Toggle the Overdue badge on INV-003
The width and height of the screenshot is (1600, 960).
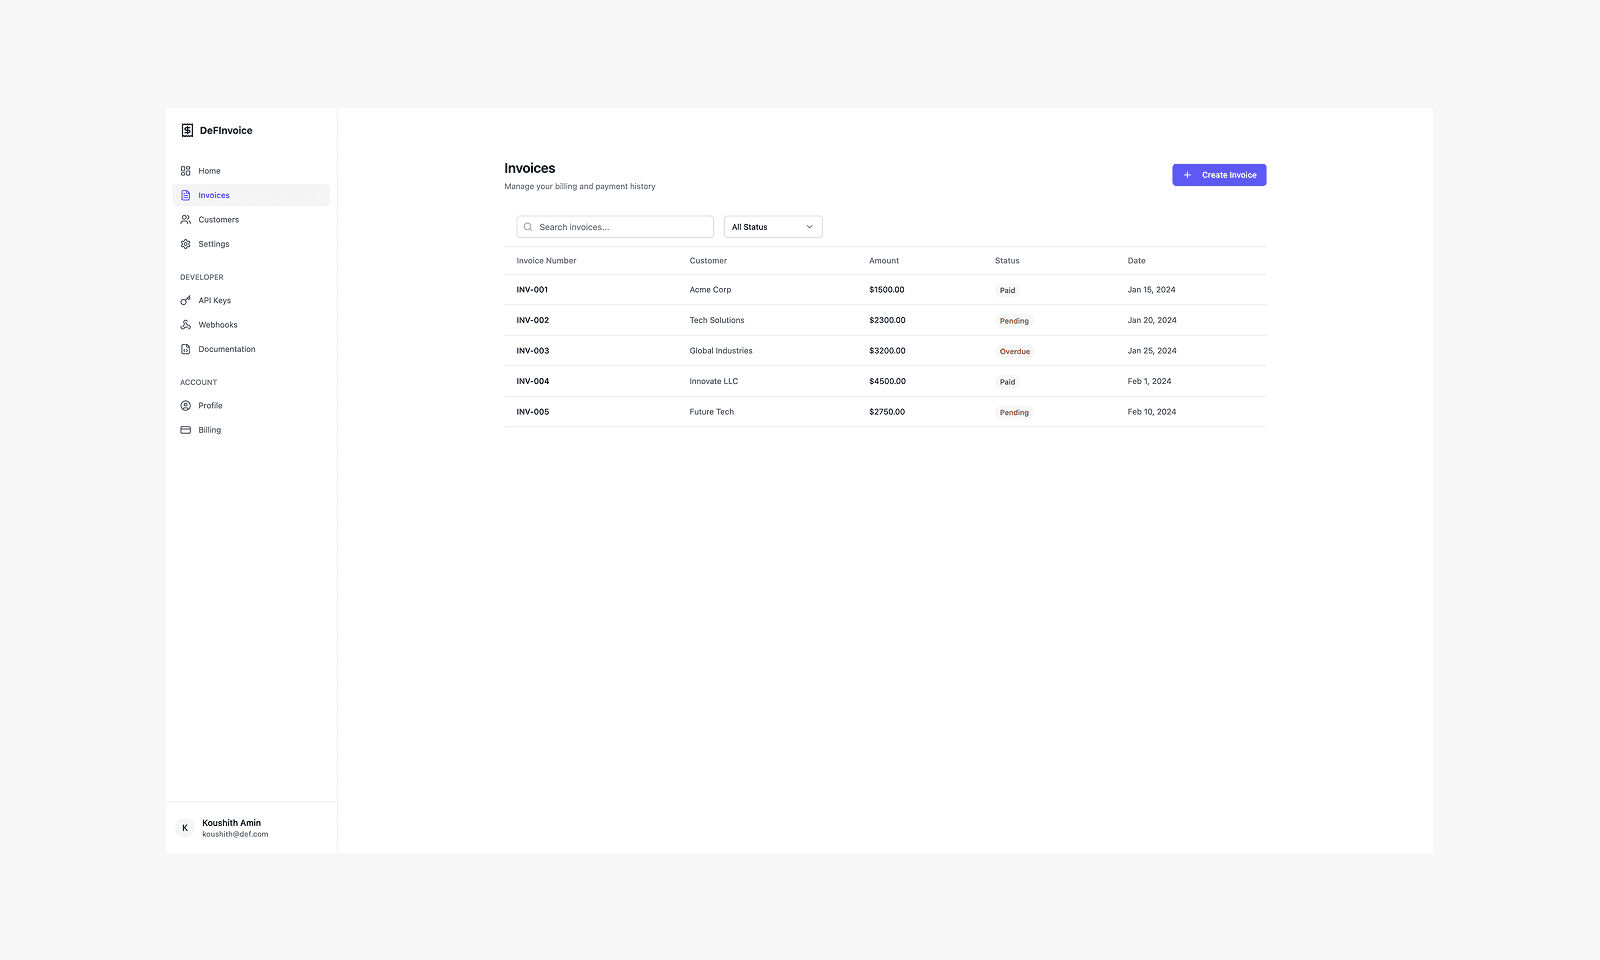click(x=1014, y=351)
